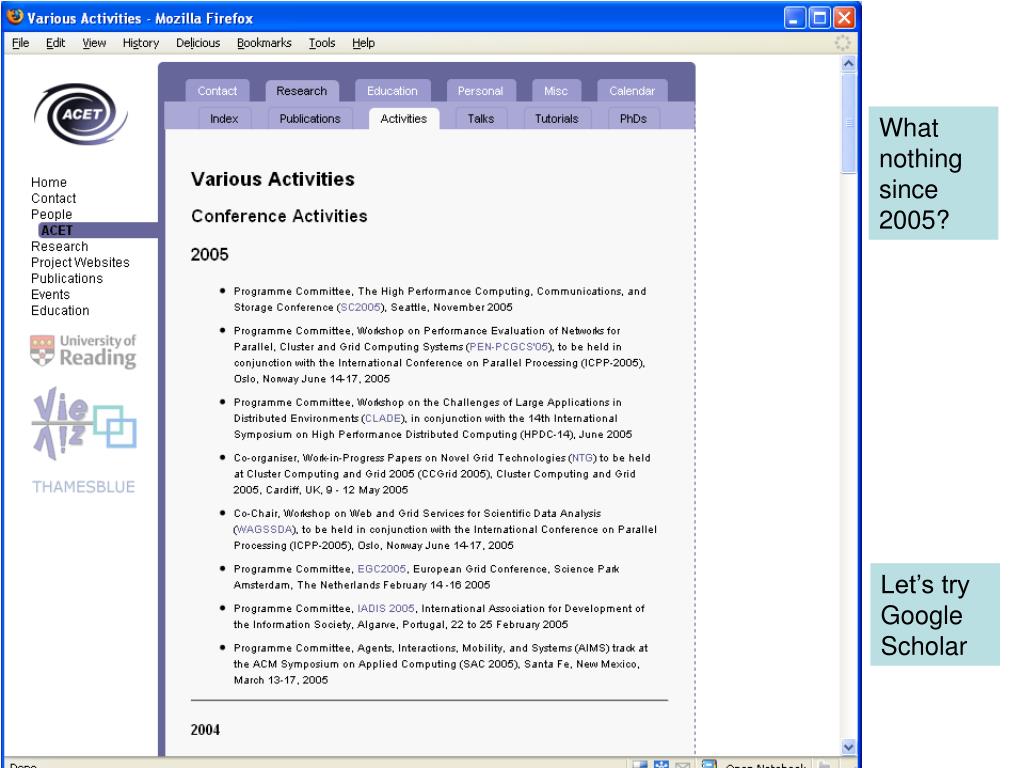Open Project Websites sidebar link
This screenshot has height=768, width=1024.
80,263
